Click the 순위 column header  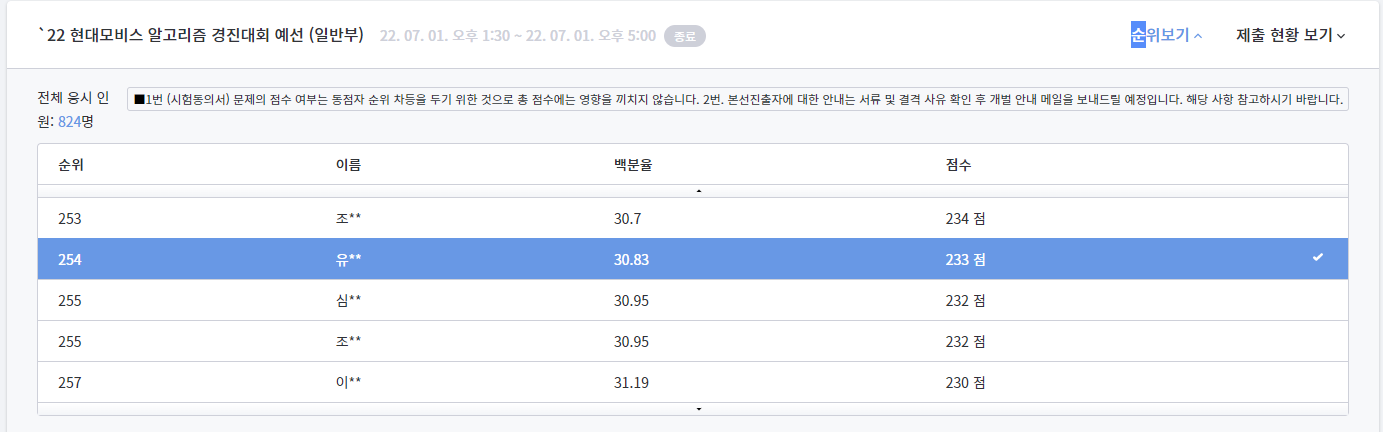click(x=70, y=164)
